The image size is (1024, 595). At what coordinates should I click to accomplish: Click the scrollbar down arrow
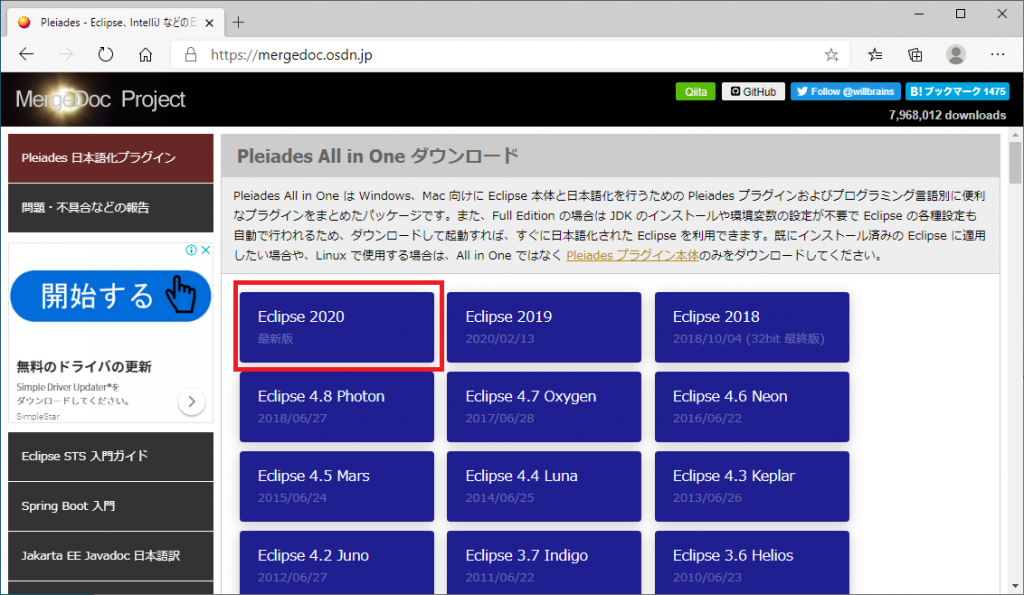[x=1015, y=586]
